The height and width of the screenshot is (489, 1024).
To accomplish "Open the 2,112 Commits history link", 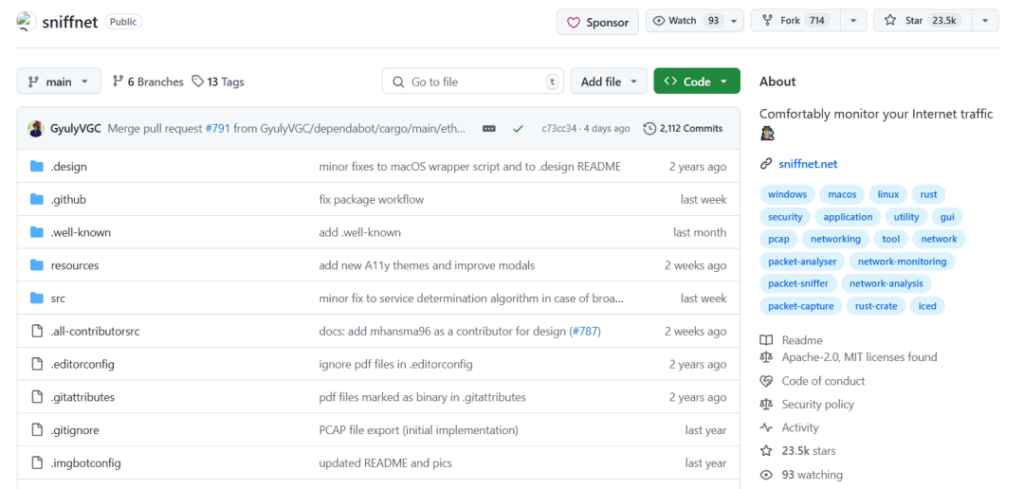I will coord(683,129).
